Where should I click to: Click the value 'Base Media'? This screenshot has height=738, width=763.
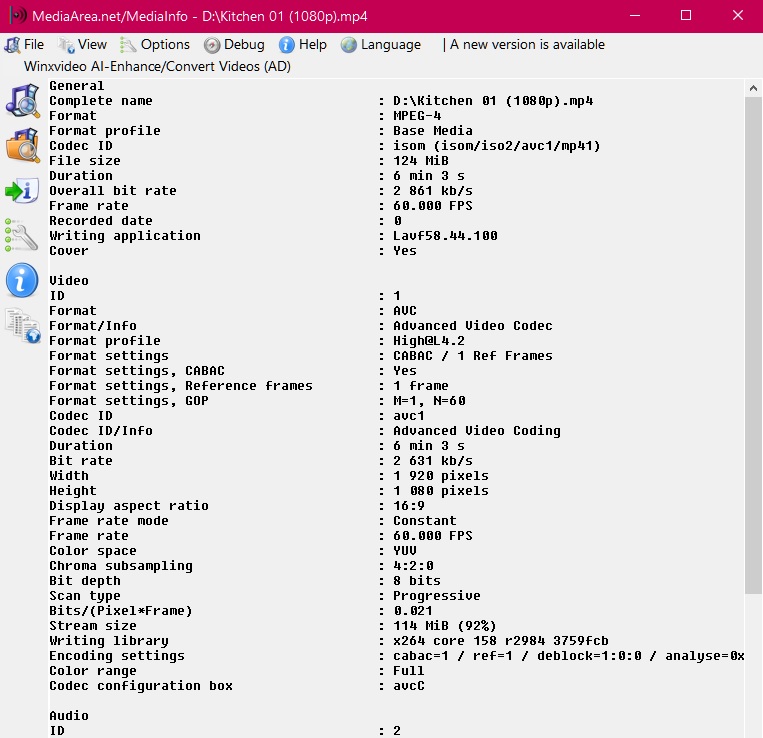(x=433, y=131)
